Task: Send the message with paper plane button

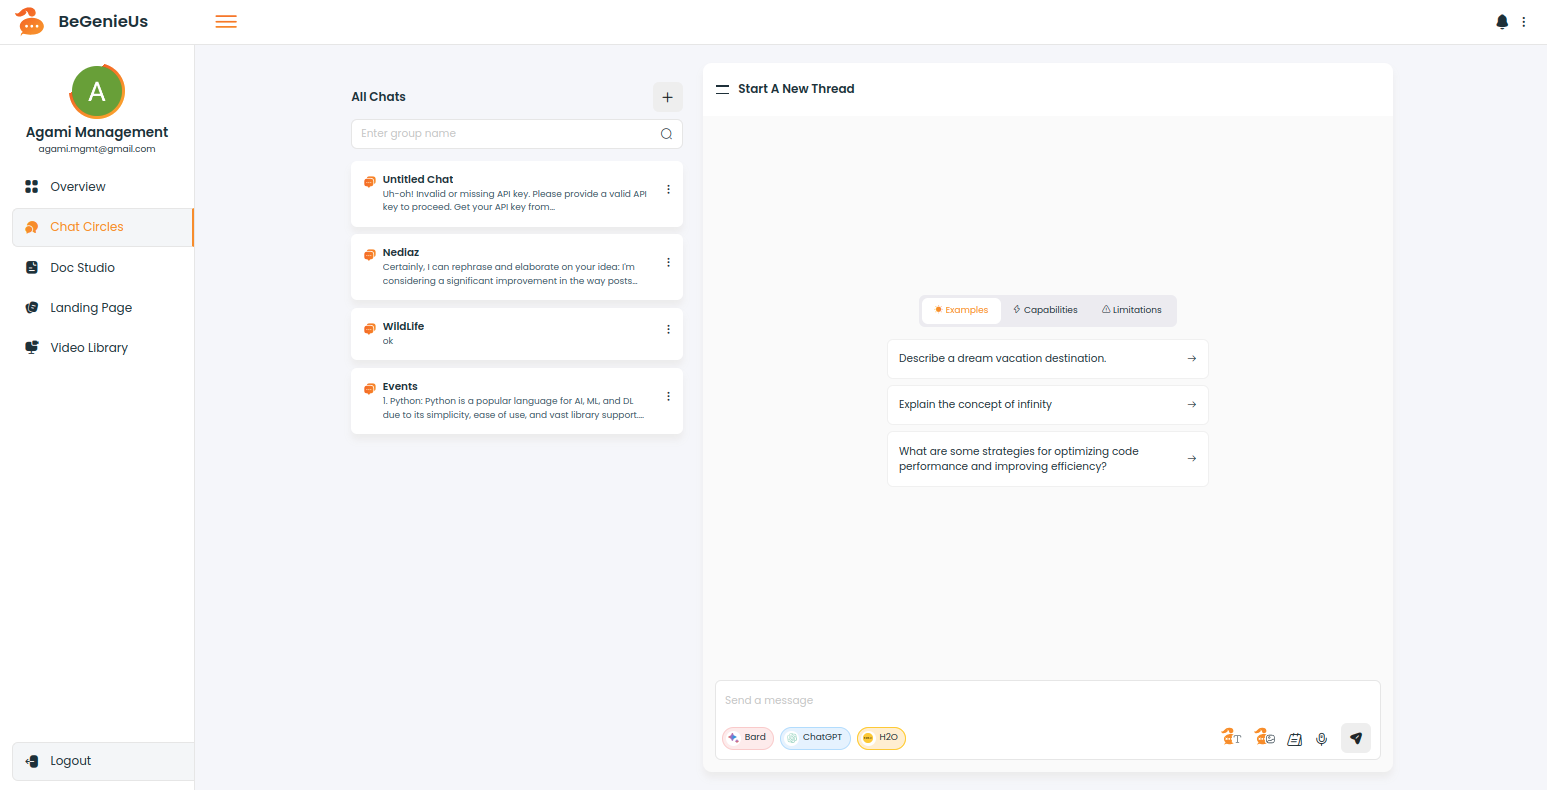Action: [1355, 738]
